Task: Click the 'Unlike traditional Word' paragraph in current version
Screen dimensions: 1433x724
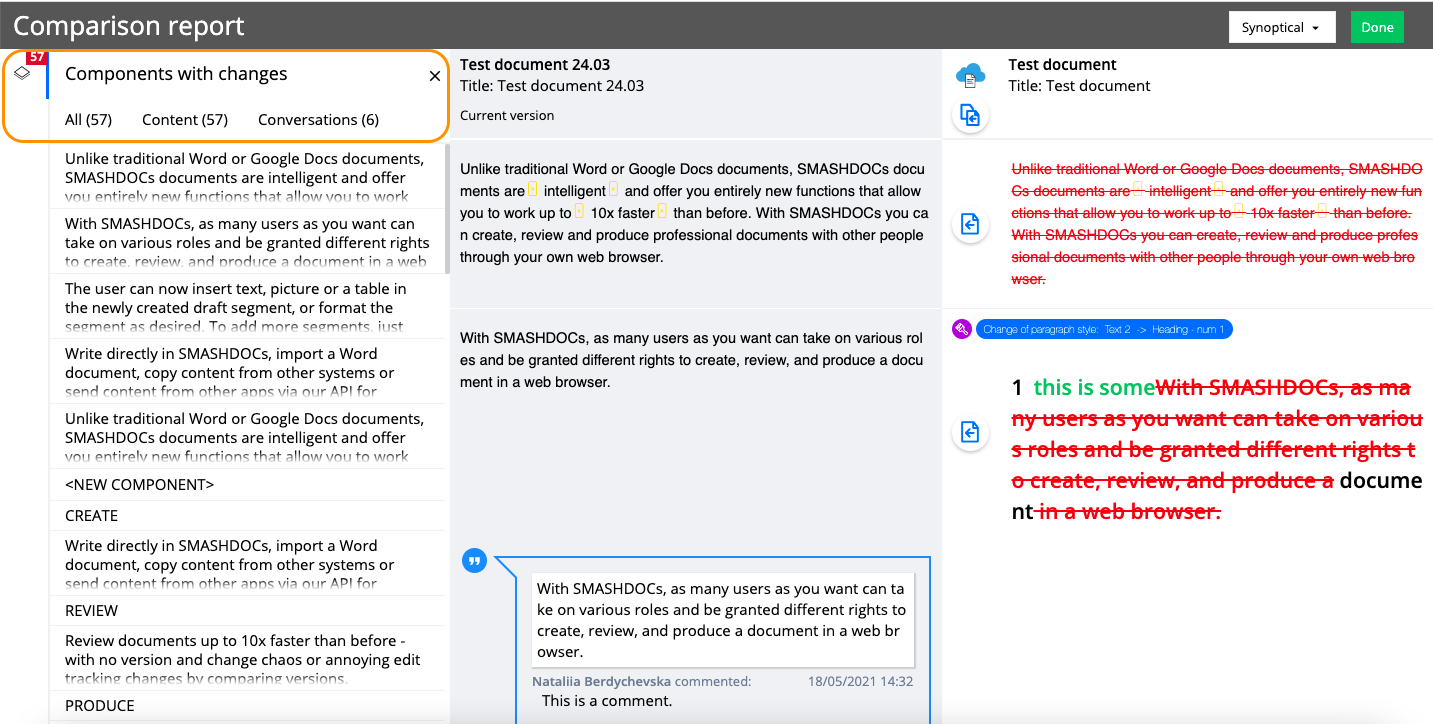Action: (694, 213)
